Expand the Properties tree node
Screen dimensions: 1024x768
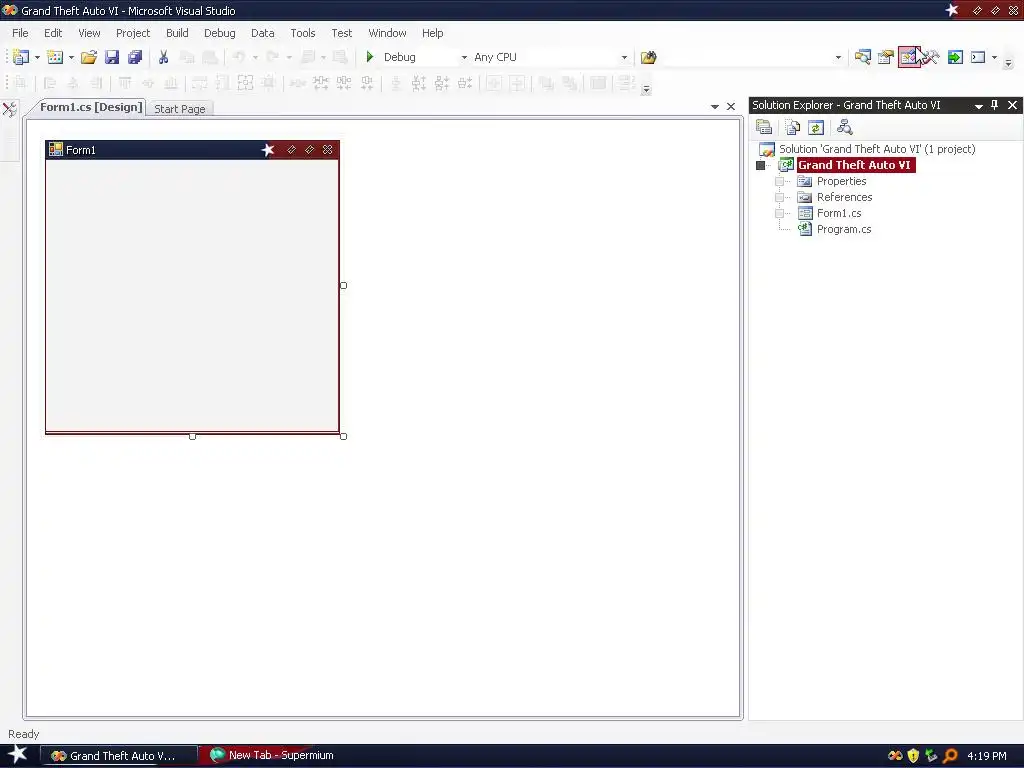(779, 182)
